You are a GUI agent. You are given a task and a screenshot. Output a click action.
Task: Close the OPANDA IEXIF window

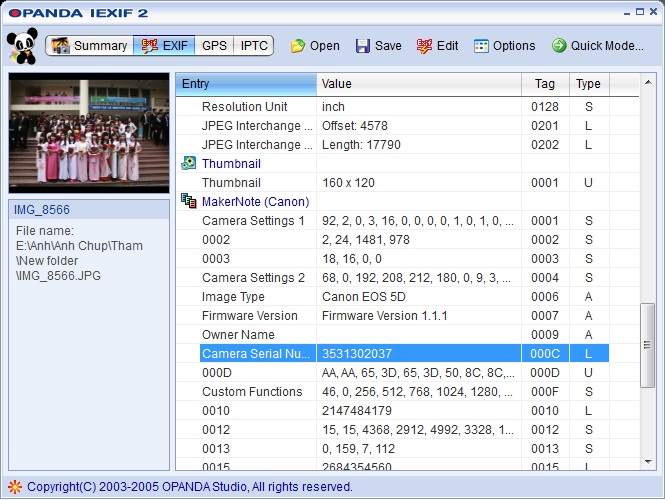(654, 12)
